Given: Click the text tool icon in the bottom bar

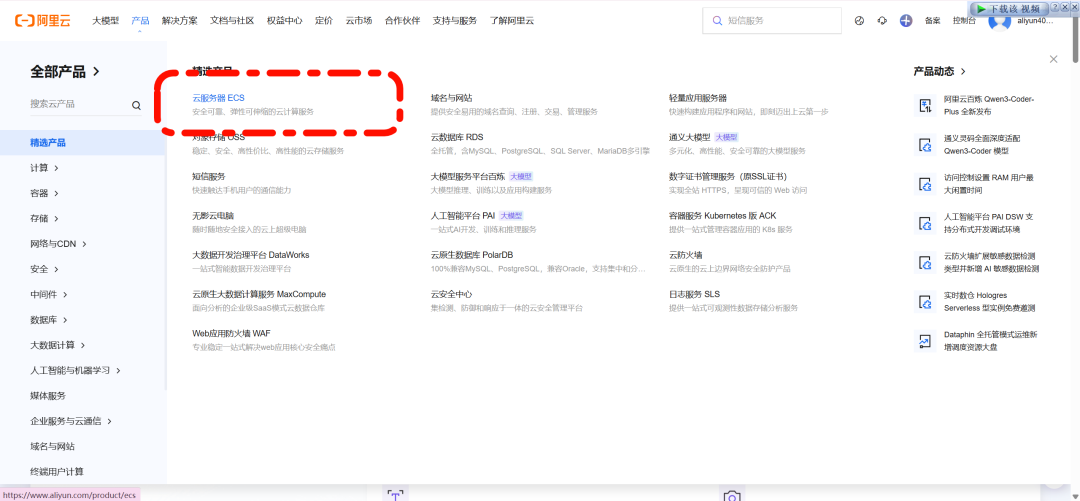Looking at the screenshot, I should point(395,494).
